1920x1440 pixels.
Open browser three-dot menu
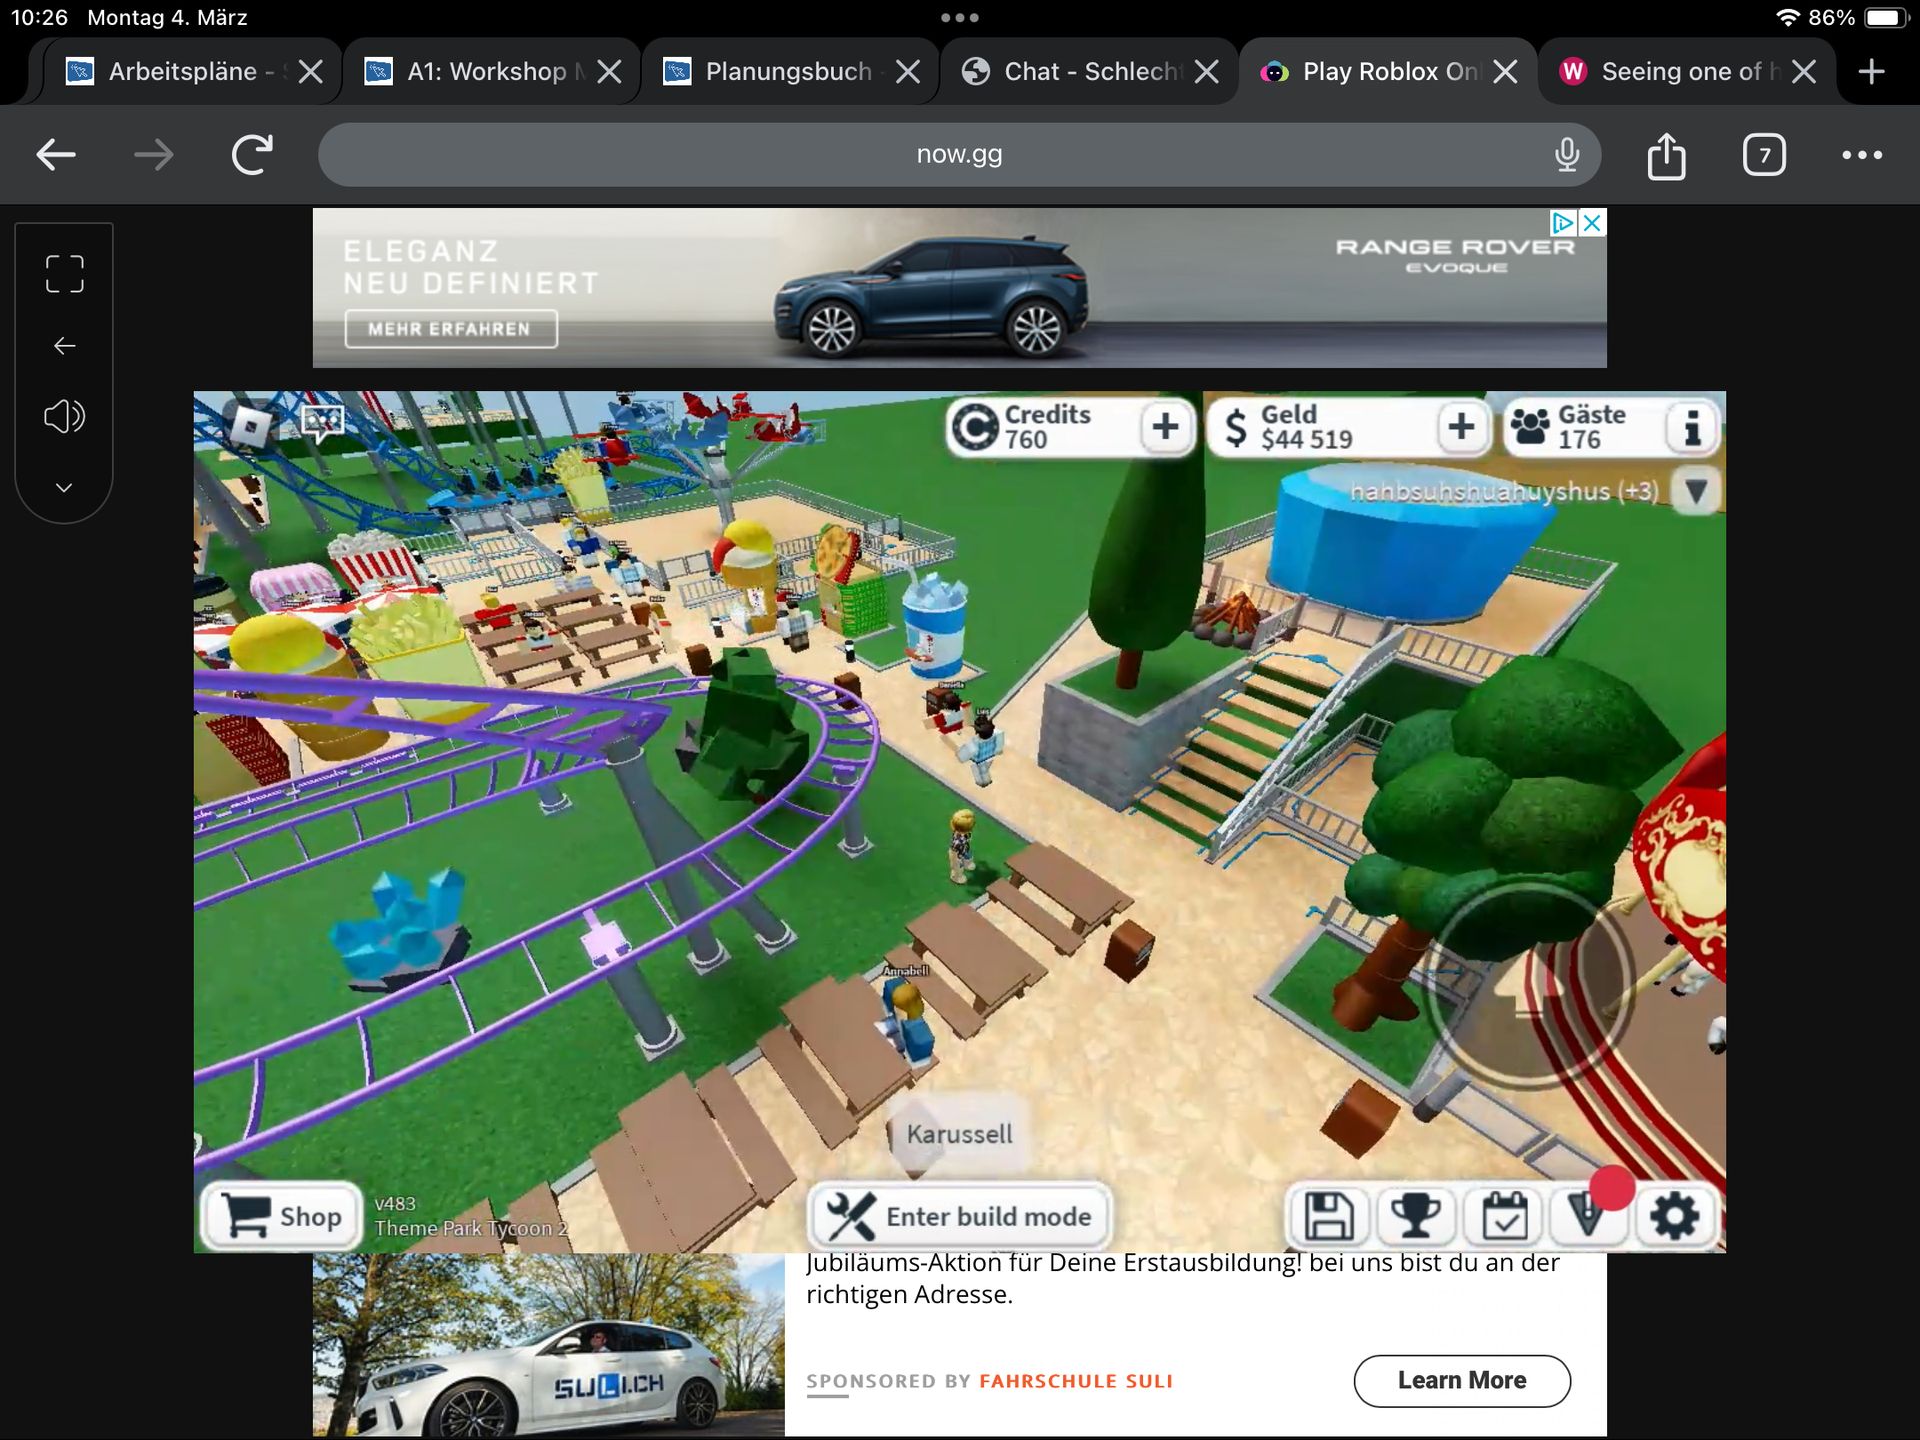point(1862,155)
